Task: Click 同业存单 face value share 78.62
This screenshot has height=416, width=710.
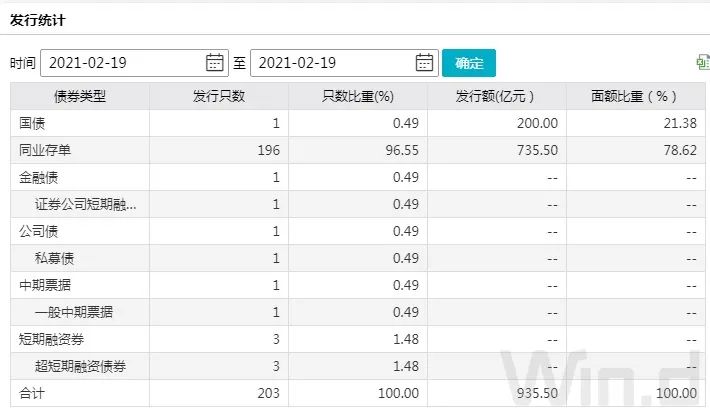Action: tap(680, 150)
